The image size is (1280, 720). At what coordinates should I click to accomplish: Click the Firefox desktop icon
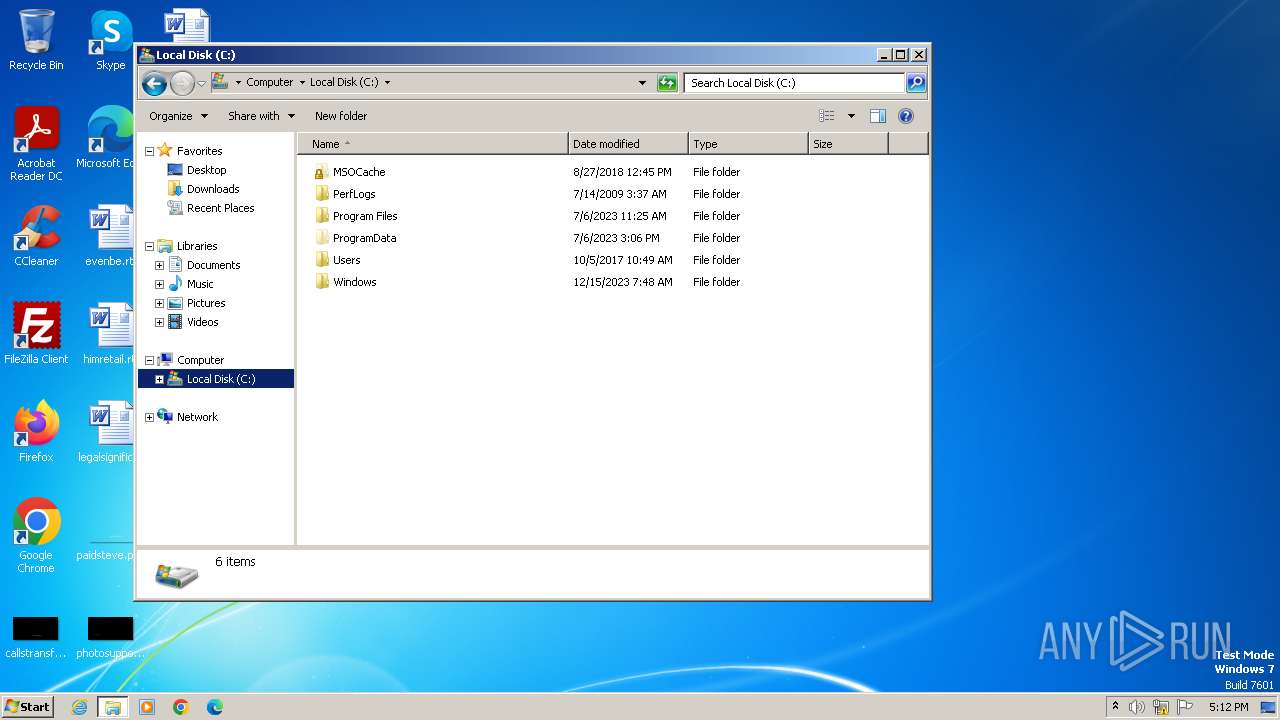(36, 431)
